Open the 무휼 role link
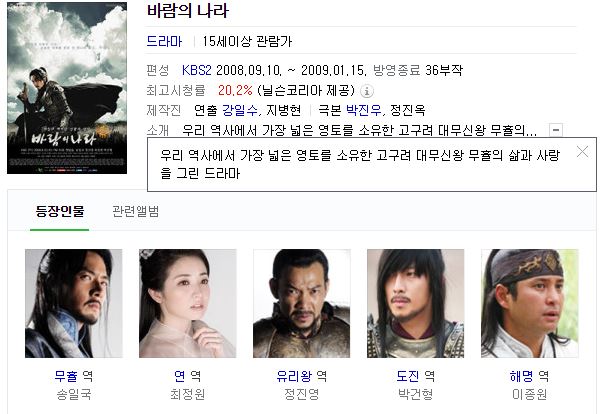The image size is (603, 414). 66,376
